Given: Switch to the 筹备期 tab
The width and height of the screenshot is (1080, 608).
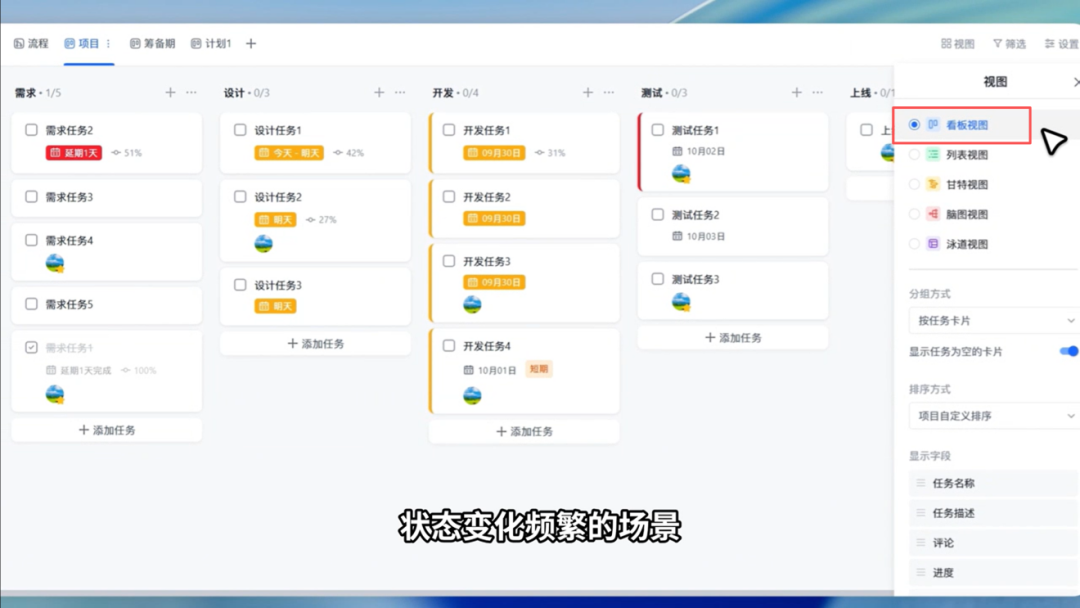Looking at the screenshot, I should (152, 43).
